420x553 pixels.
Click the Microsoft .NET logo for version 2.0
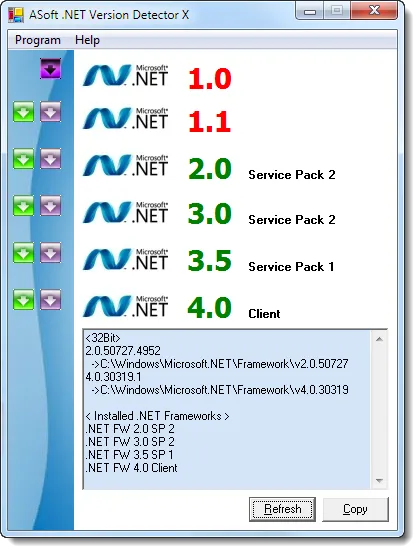[x=126, y=165]
